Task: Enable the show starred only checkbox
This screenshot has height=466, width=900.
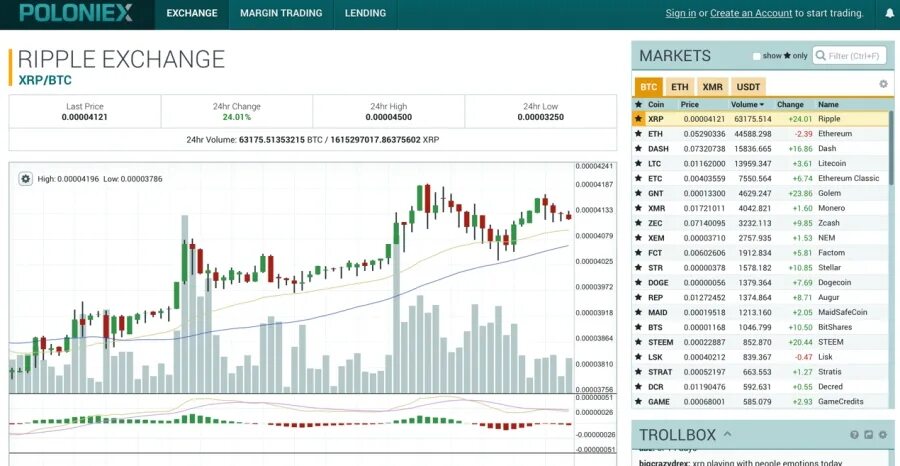Action: [x=757, y=56]
